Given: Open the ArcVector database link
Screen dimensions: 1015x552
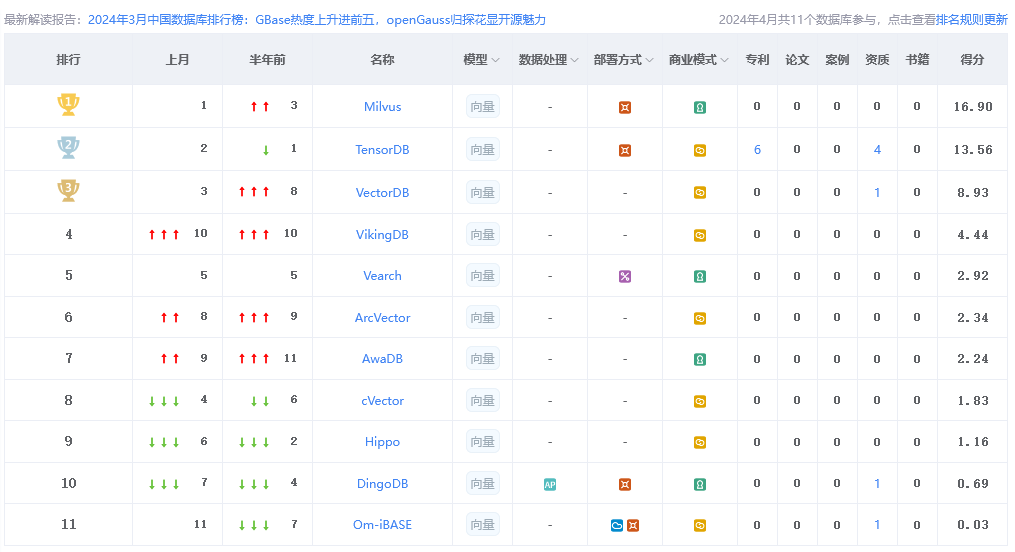Looking at the screenshot, I should pos(383,318).
